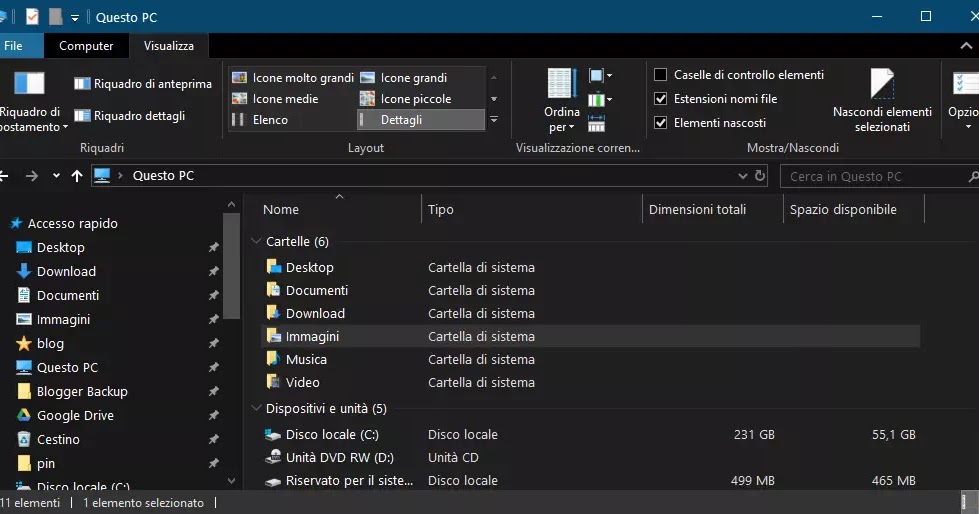Select Icone molto grandi layout
Screen dimensions: 979x514
tap(239, 78)
